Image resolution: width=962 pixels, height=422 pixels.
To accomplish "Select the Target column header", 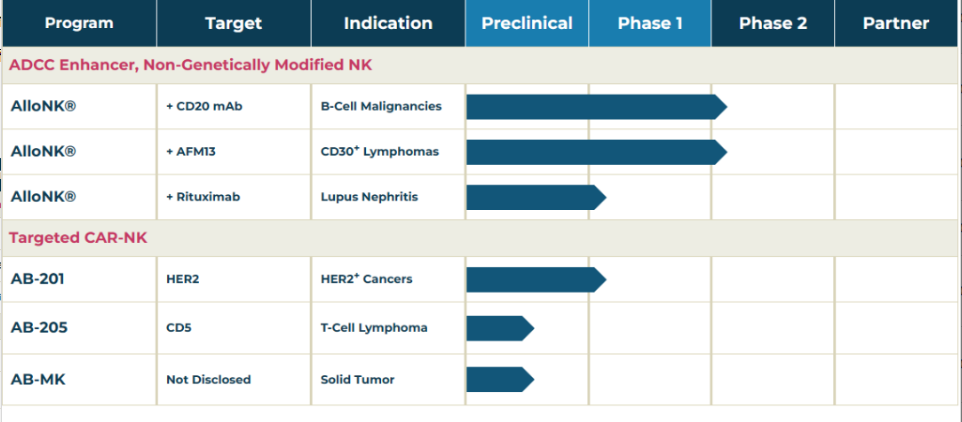I will pos(233,23).
